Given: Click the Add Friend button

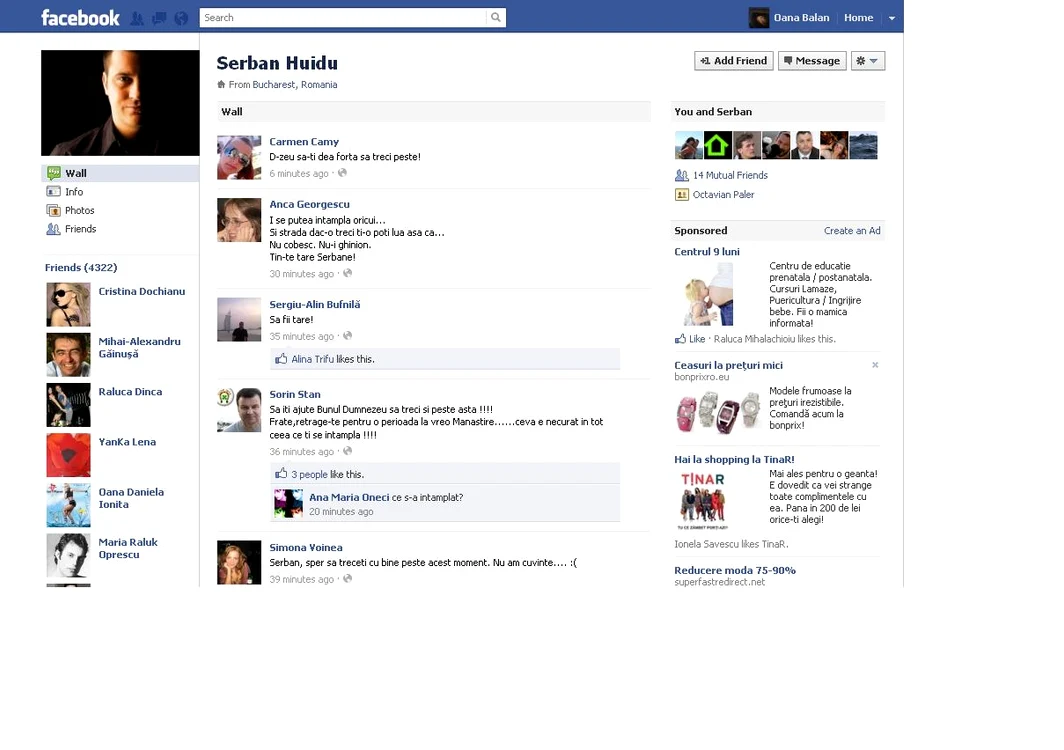Looking at the screenshot, I should [x=734, y=61].
